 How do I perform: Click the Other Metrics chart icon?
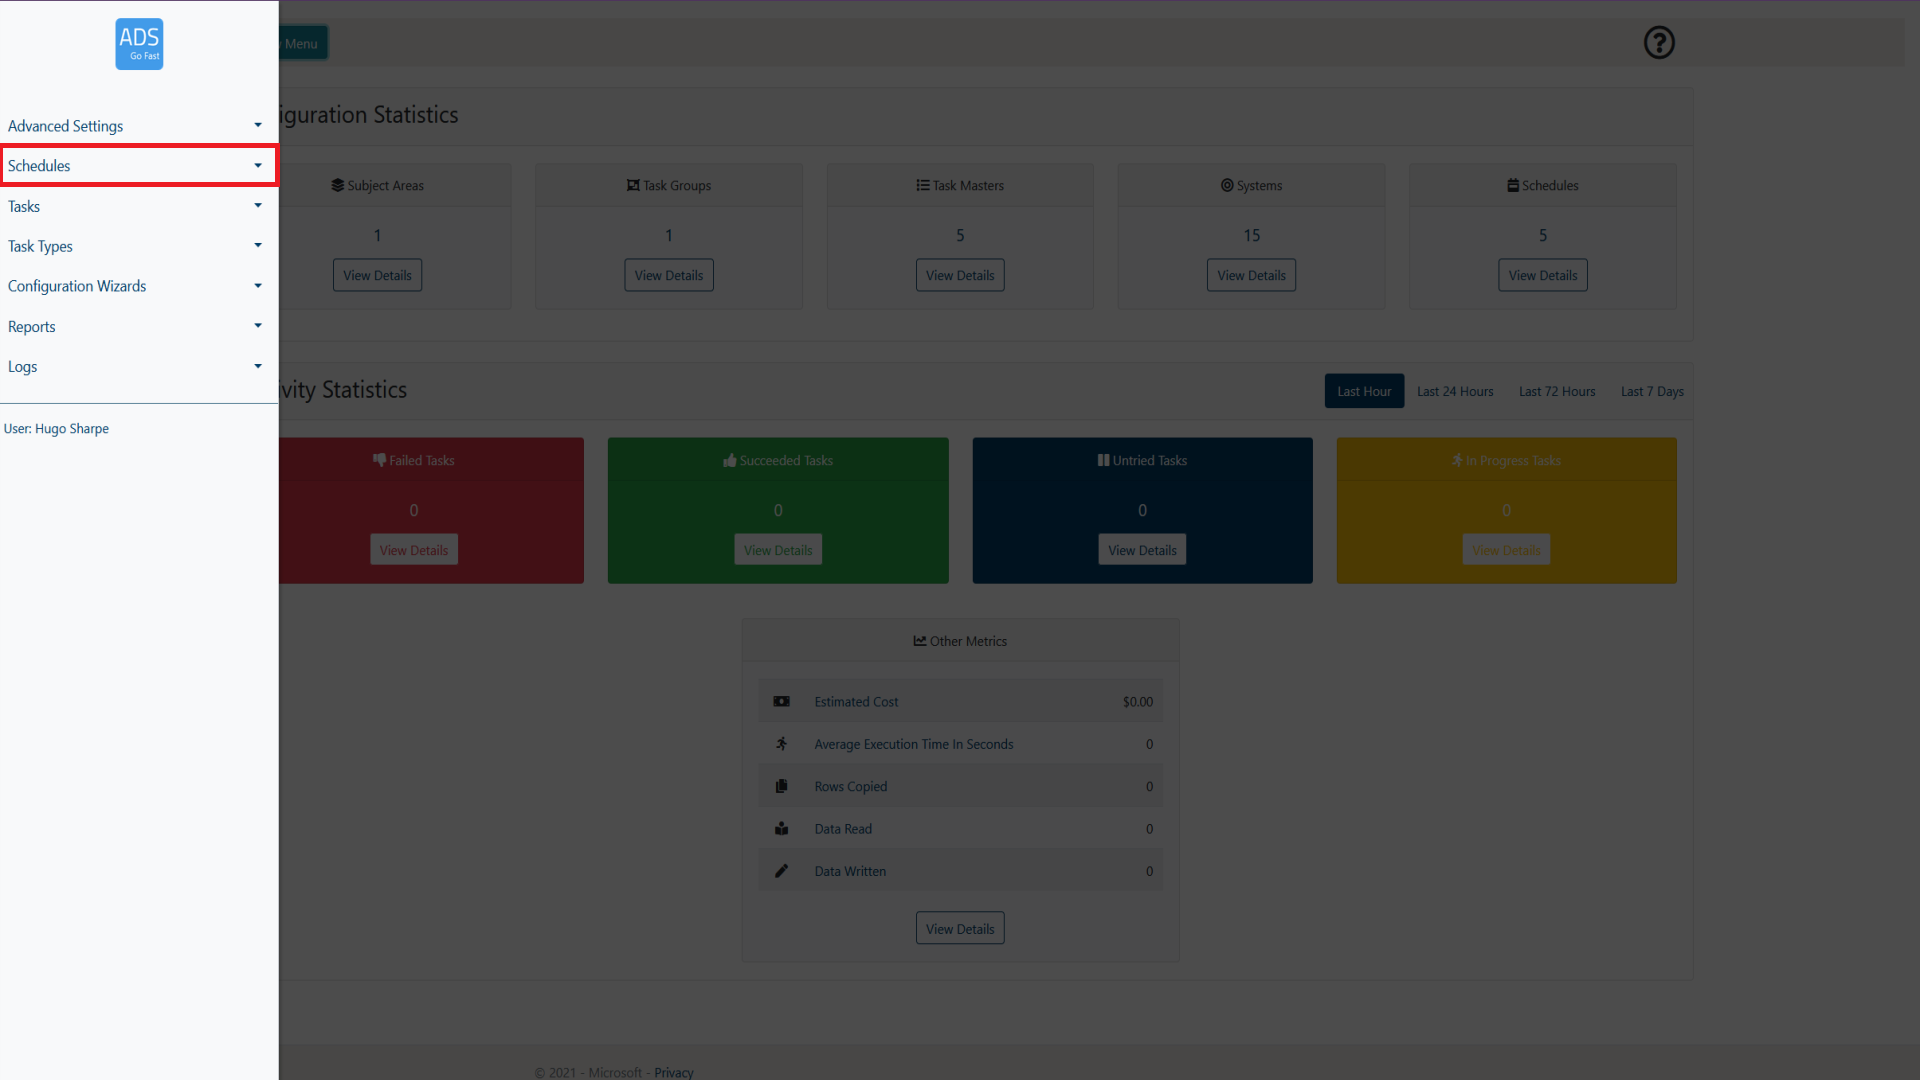click(919, 641)
